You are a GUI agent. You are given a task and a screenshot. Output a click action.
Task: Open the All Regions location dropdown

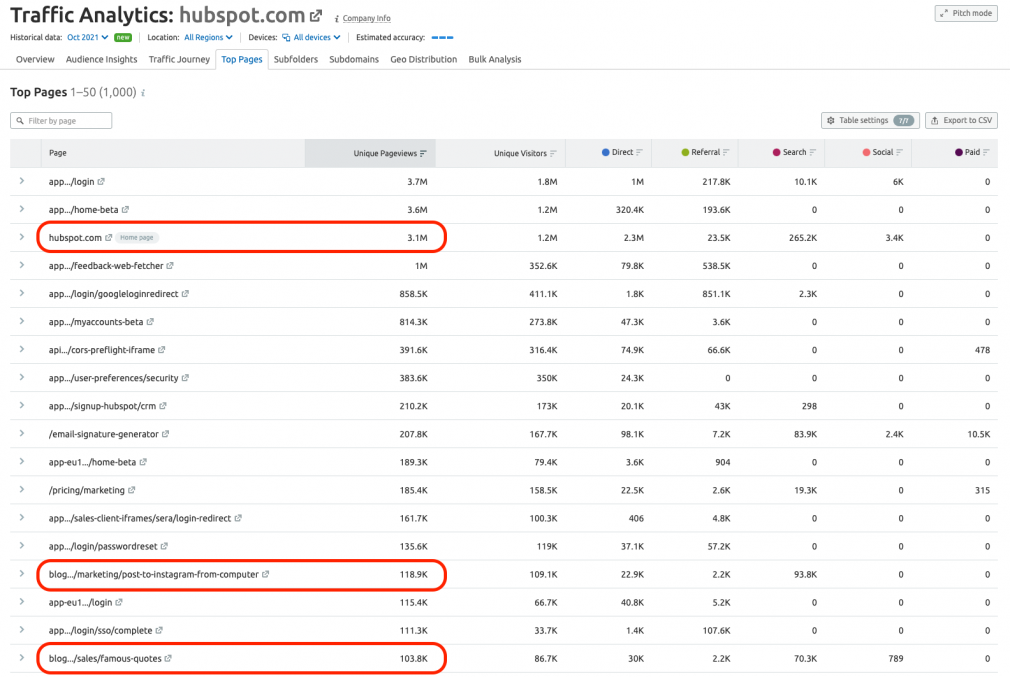click(208, 37)
